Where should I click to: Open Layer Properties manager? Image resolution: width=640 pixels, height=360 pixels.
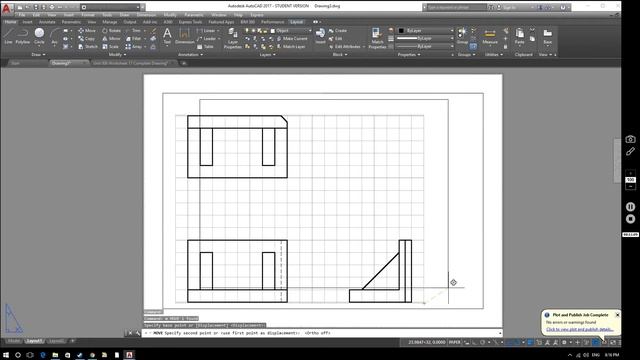point(233,38)
